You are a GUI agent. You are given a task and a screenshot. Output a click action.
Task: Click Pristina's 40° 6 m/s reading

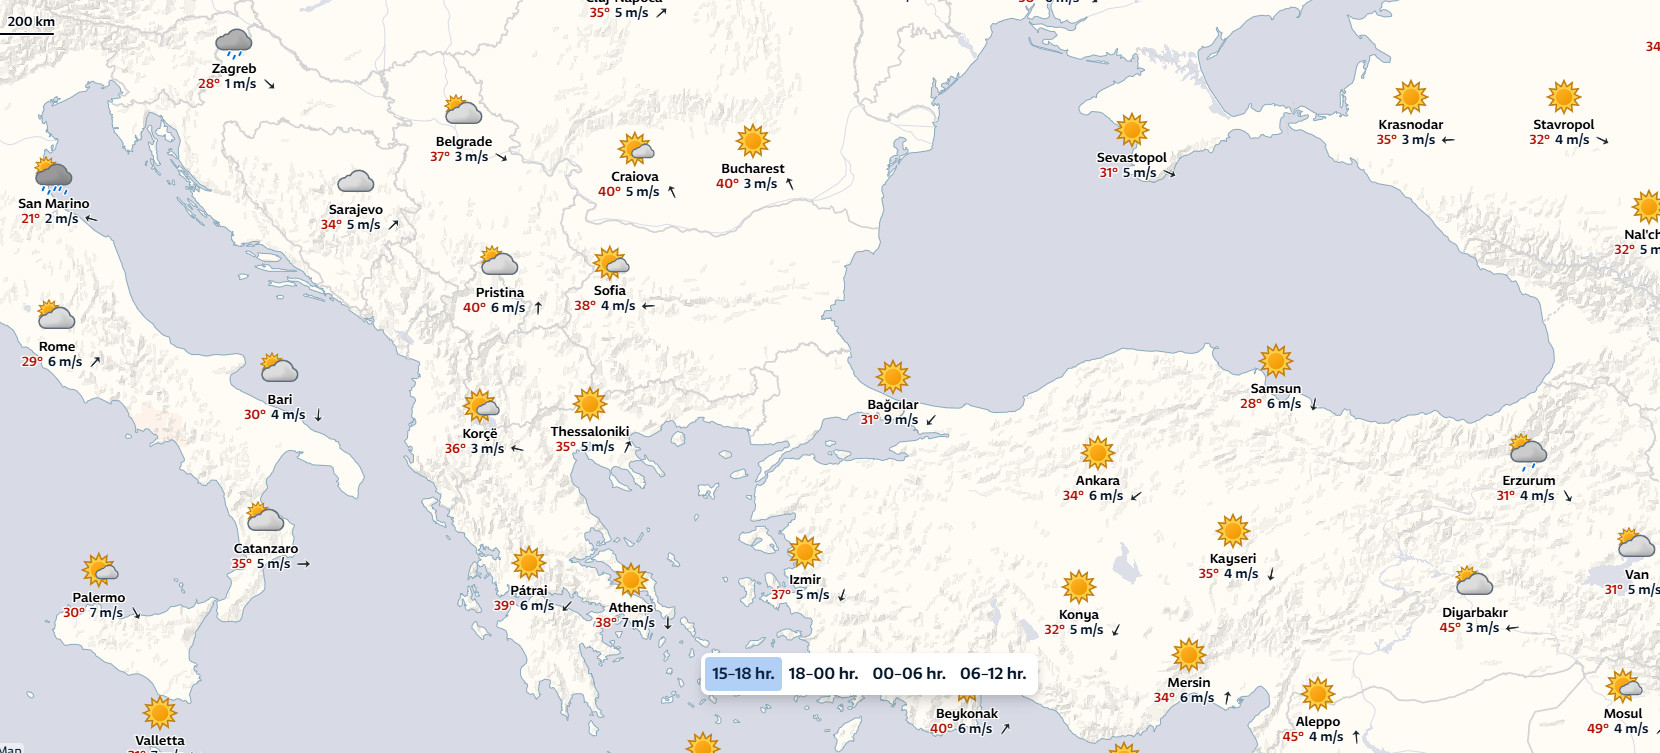point(494,308)
